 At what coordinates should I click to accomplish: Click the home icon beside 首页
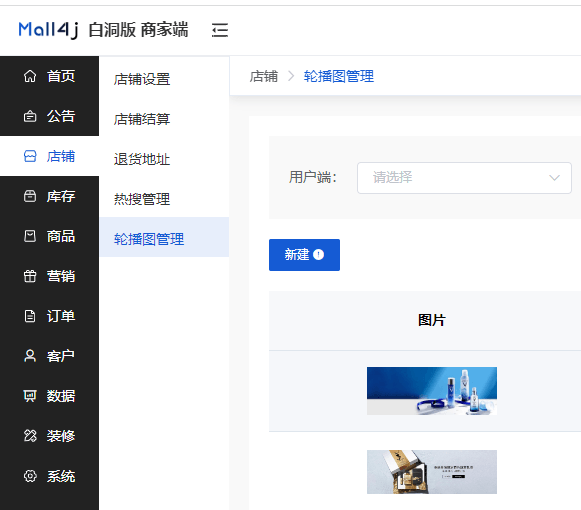pos(30,76)
